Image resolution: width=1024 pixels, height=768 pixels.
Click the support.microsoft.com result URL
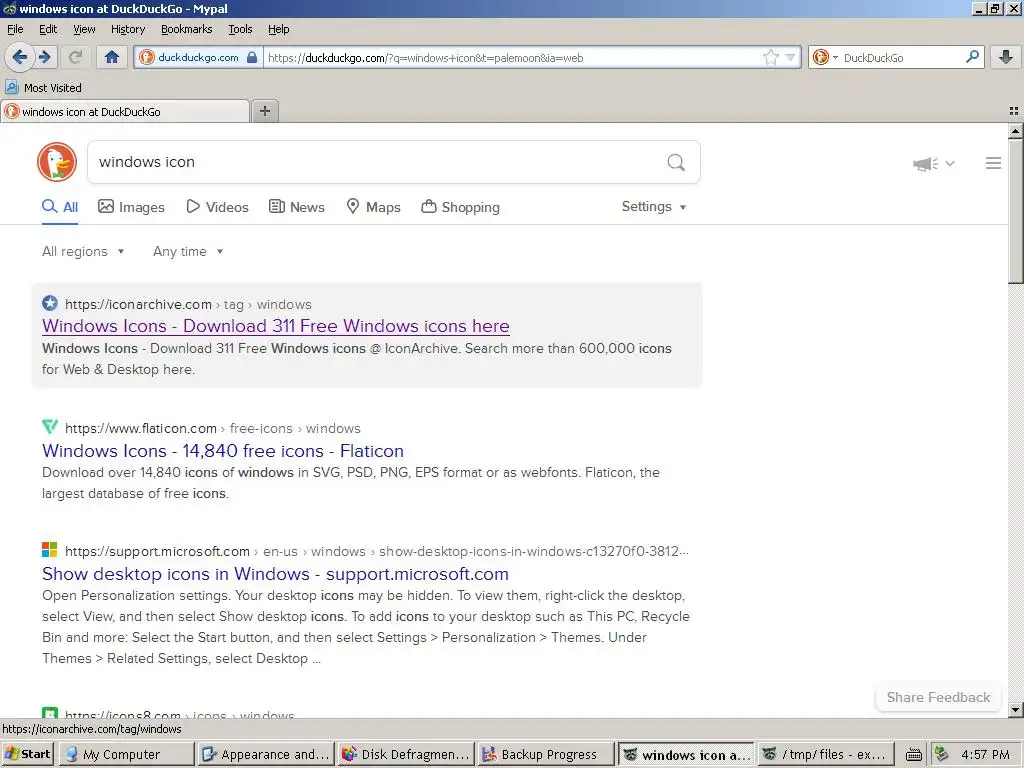point(377,551)
